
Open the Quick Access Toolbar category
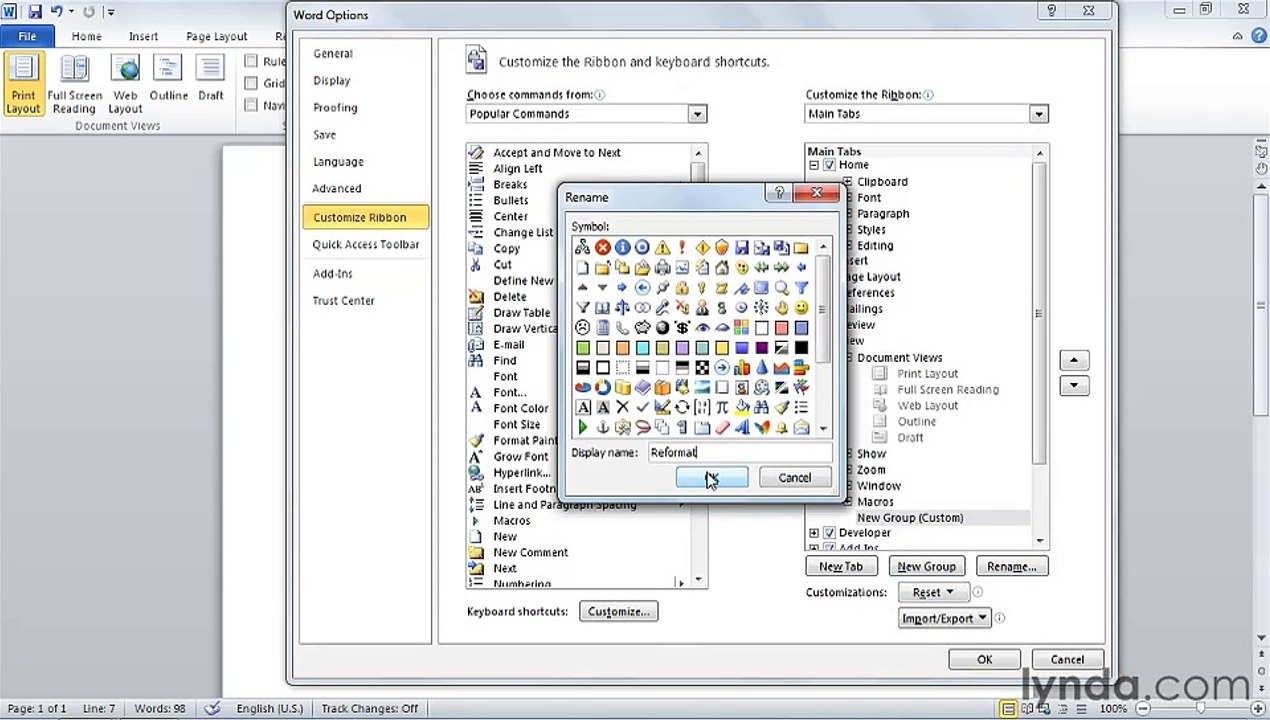pos(366,244)
